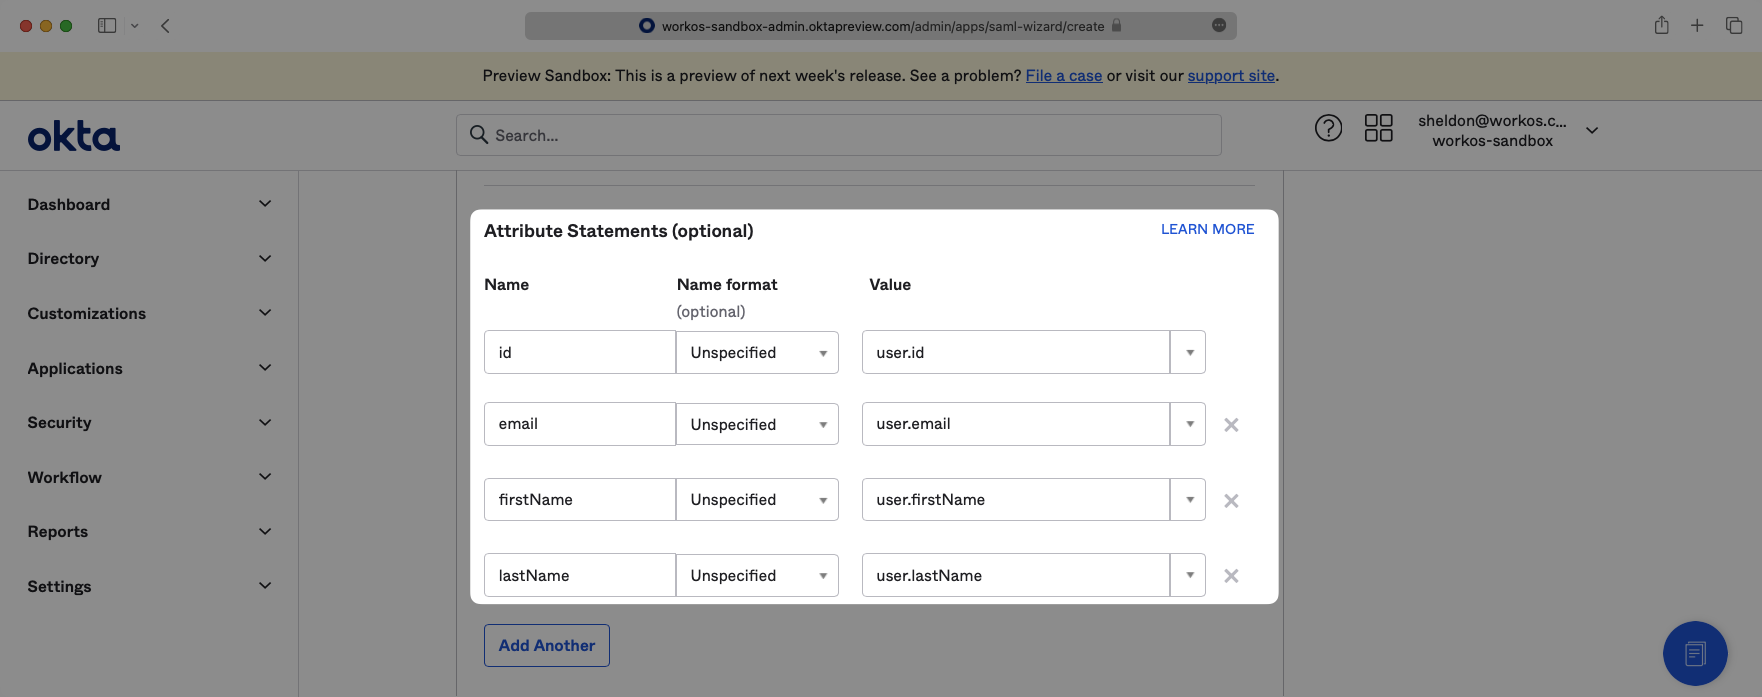Open the user.email value dropdown arrow
Screen dimensions: 1762x697
point(1188,424)
